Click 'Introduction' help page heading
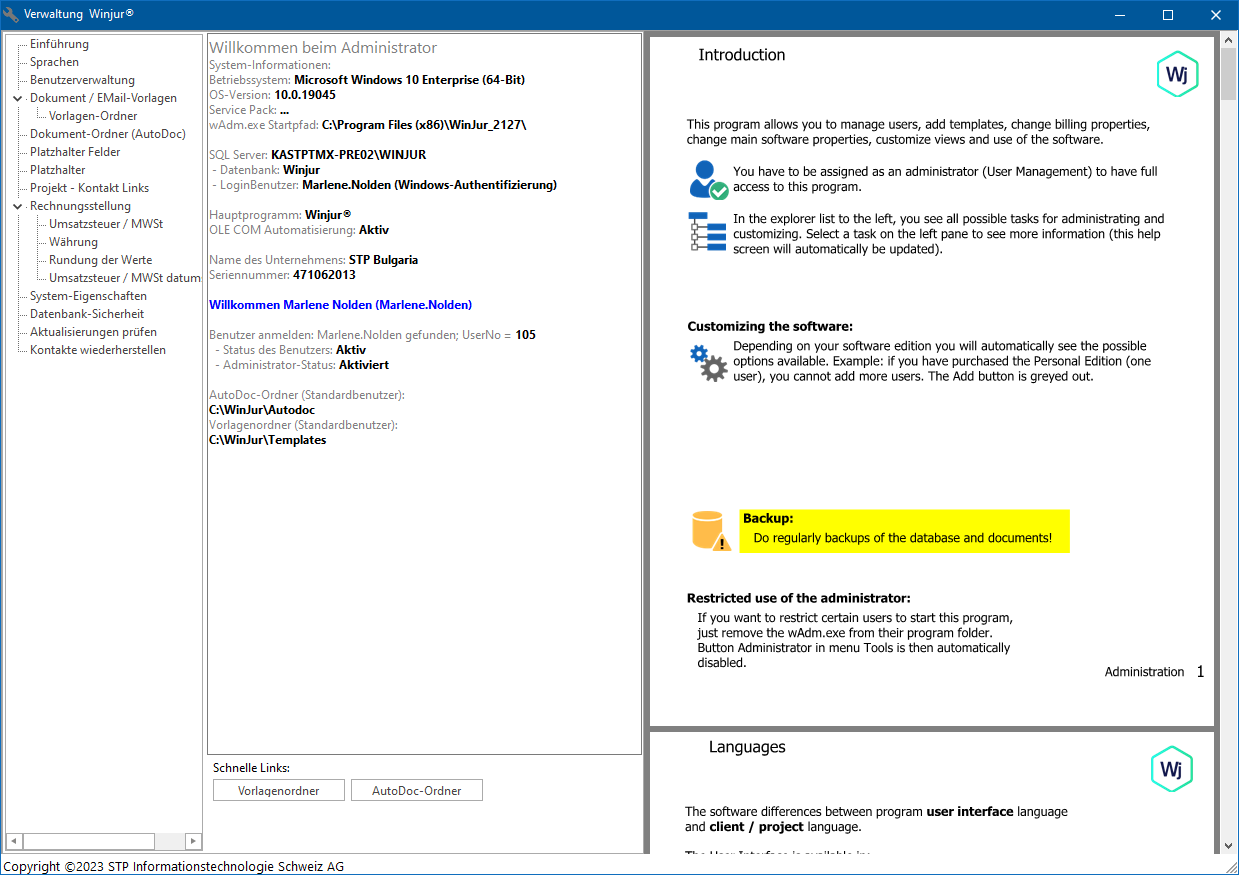This screenshot has height=875, width=1239. [742, 55]
